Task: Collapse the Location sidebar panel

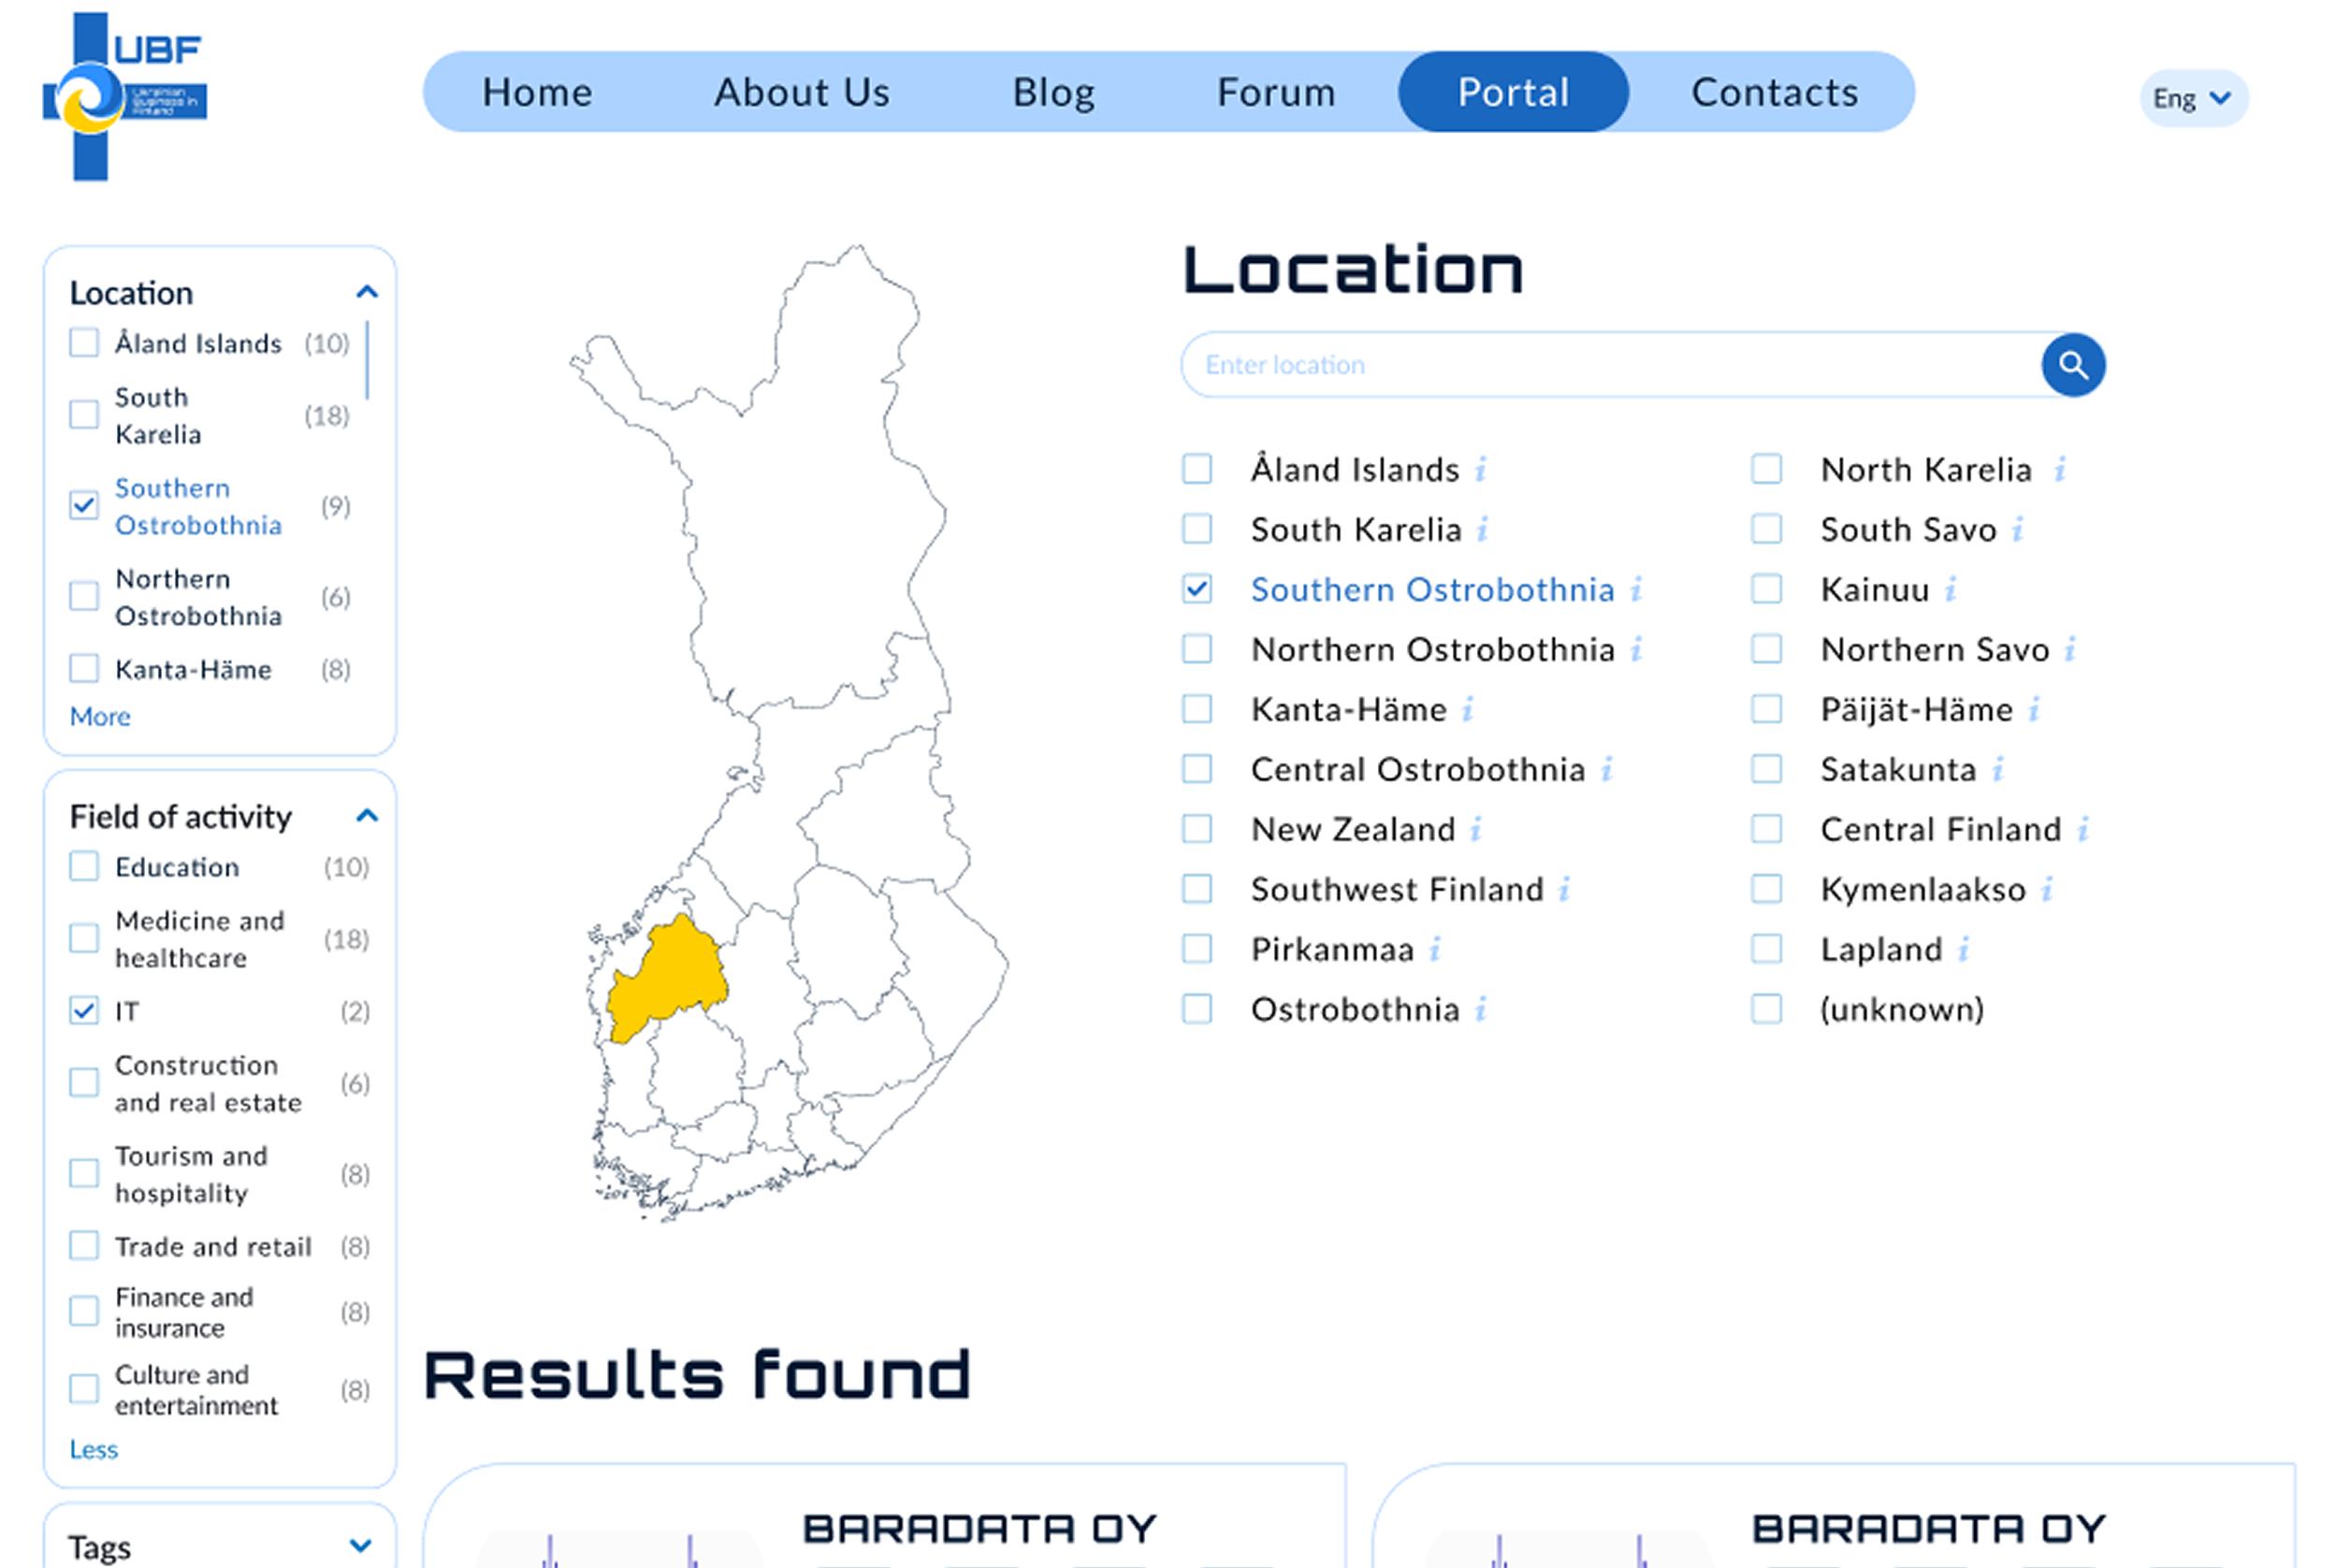Action: (x=367, y=292)
